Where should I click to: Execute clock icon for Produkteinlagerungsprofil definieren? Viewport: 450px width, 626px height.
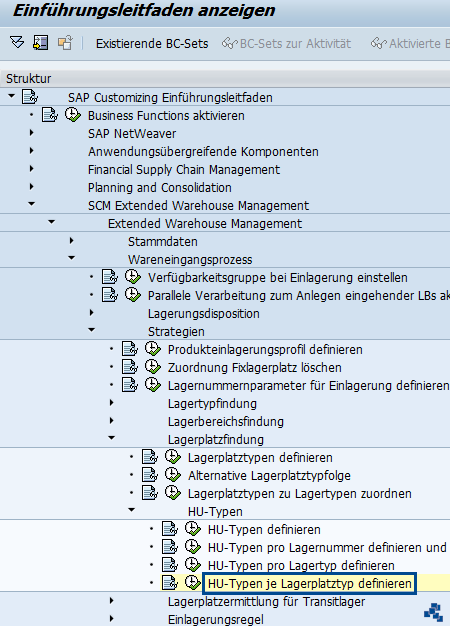click(x=153, y=349)
